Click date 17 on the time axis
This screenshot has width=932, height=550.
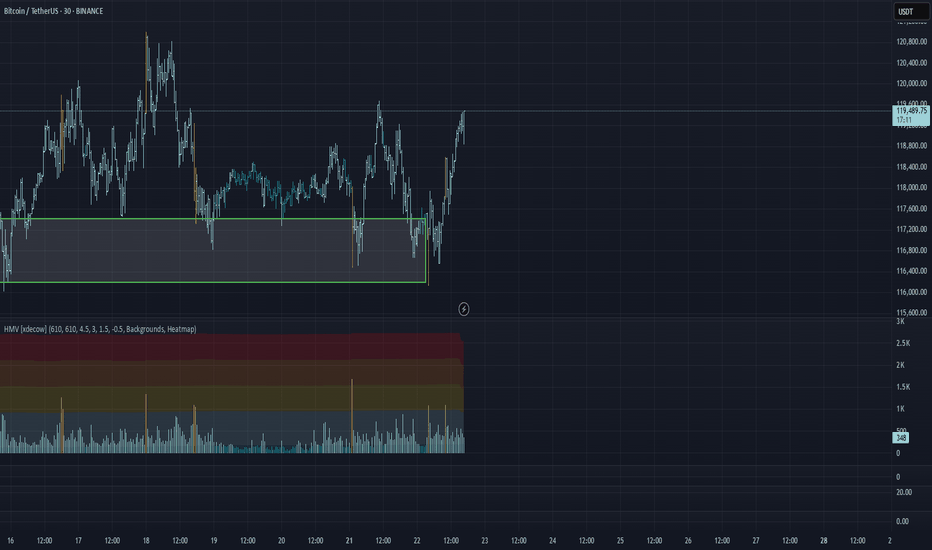click(78, 540)
